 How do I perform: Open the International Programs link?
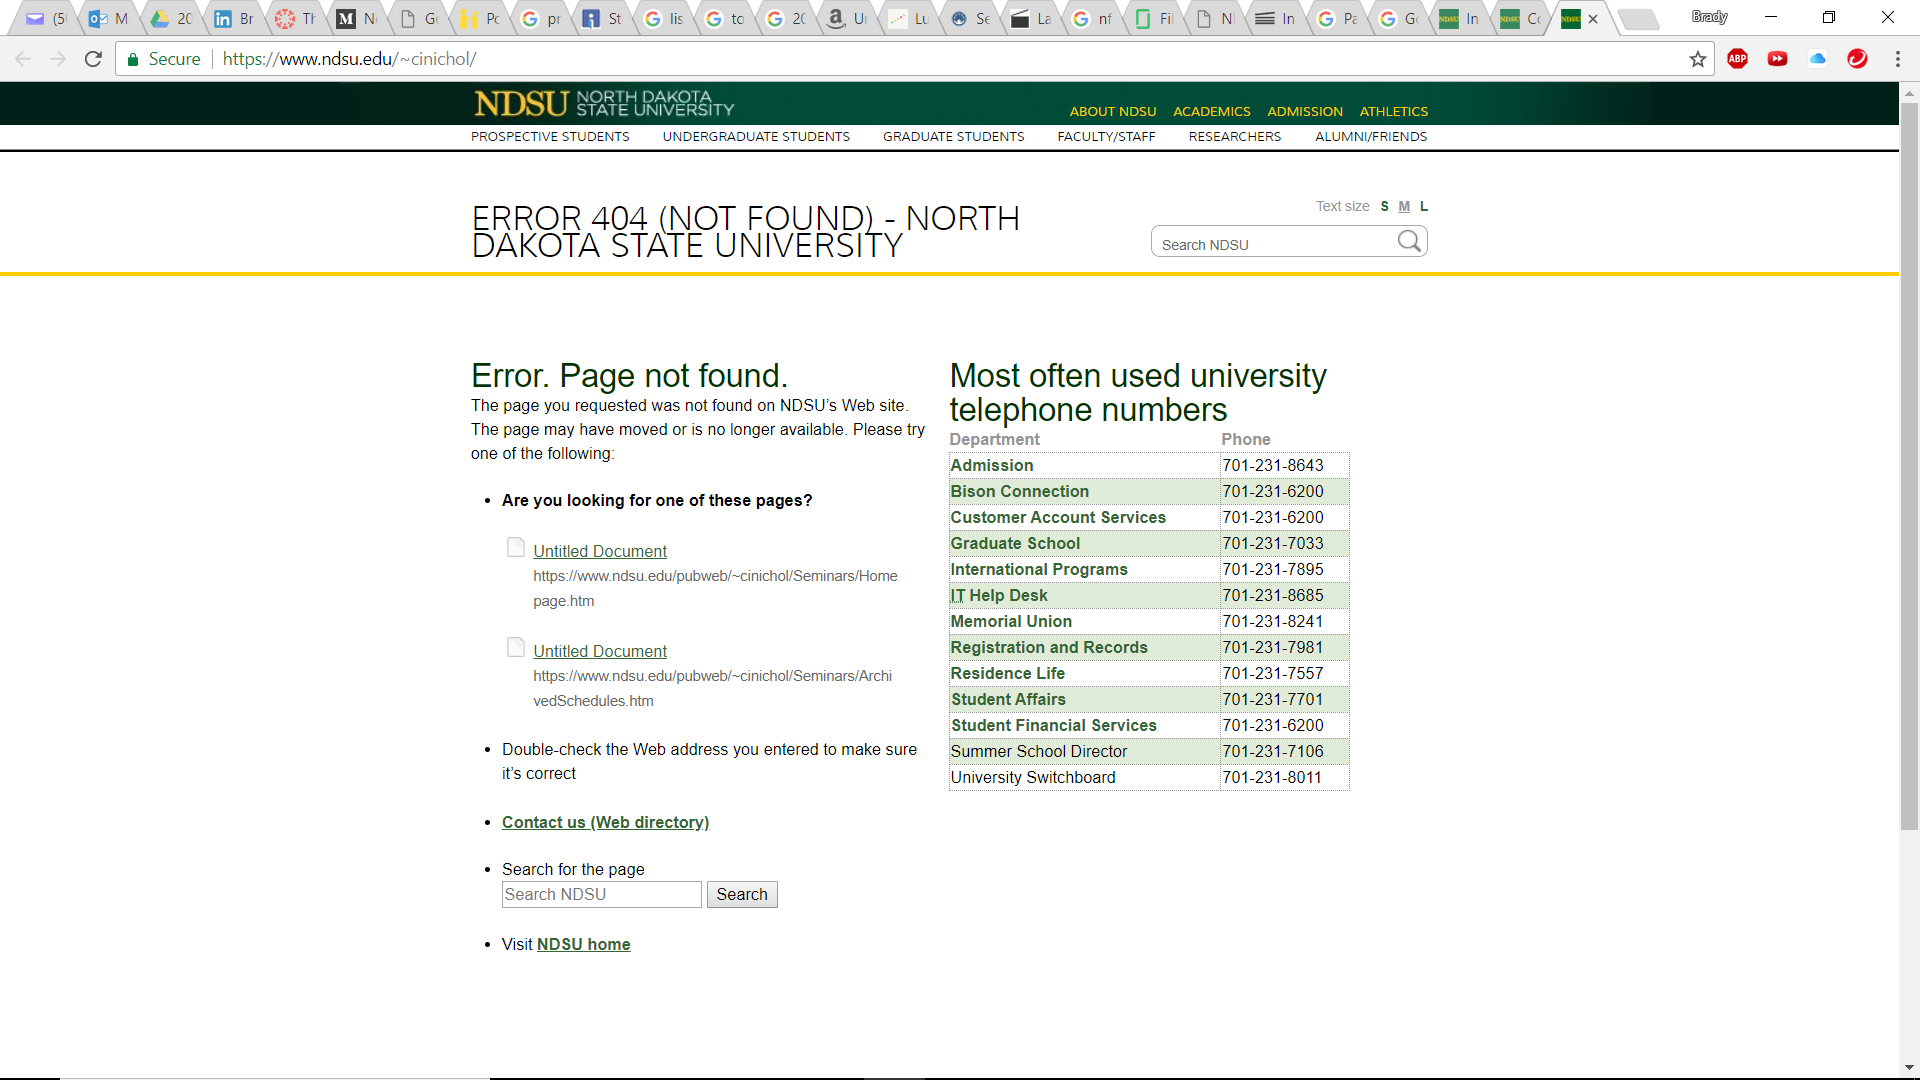click(1039, 569)
